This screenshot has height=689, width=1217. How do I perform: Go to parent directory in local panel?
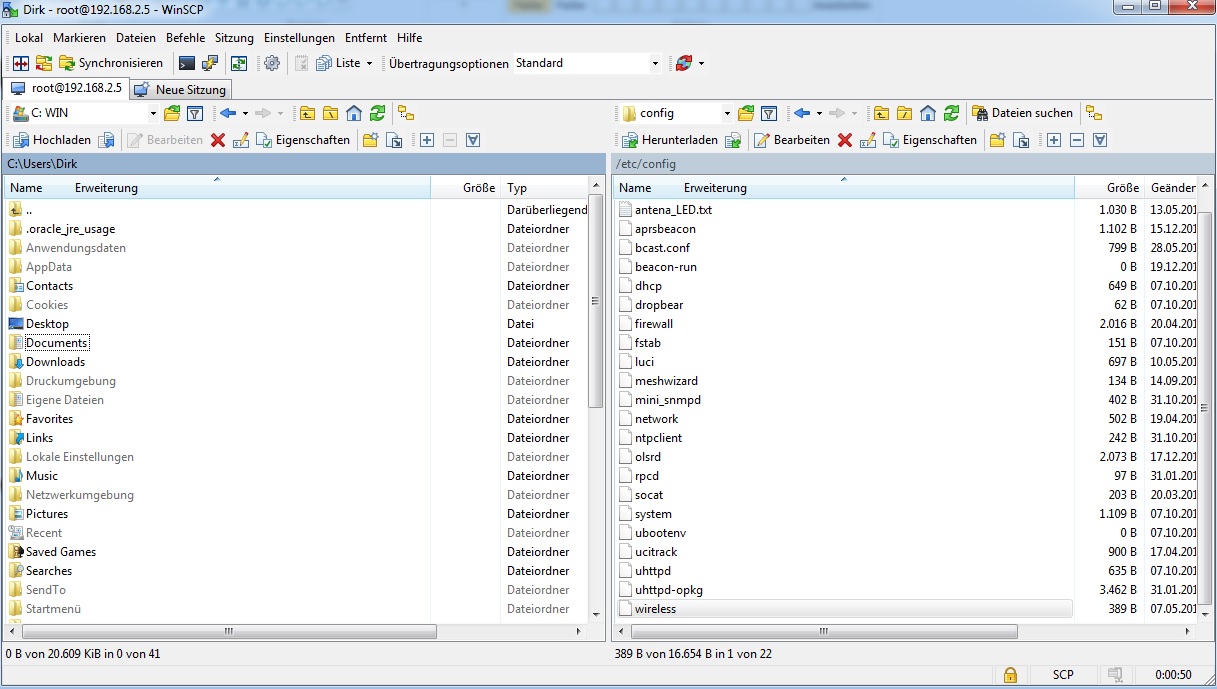click(307, 113)
